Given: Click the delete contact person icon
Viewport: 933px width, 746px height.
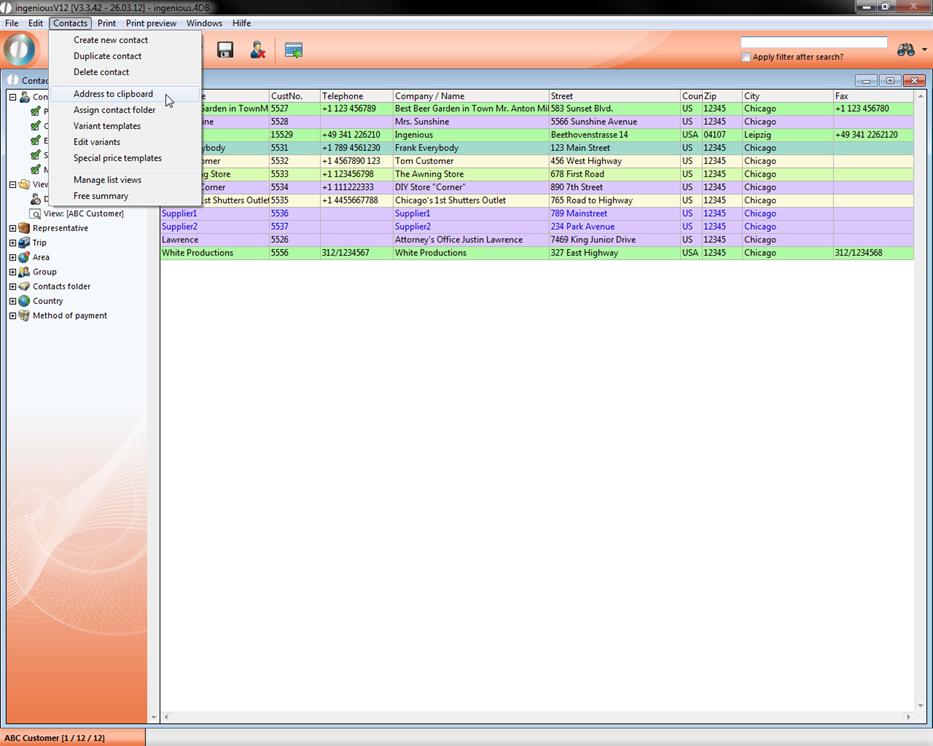Looking at the screenshot, I should pyautogui.click(x=258, y=50).
